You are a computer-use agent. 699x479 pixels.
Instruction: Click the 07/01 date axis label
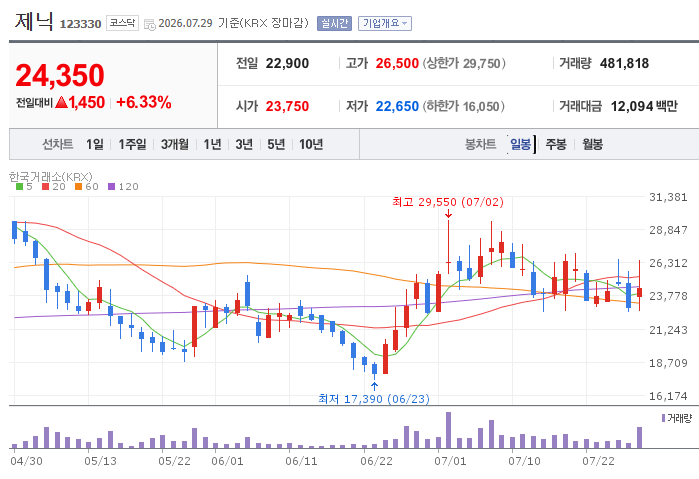click(450, 461)
